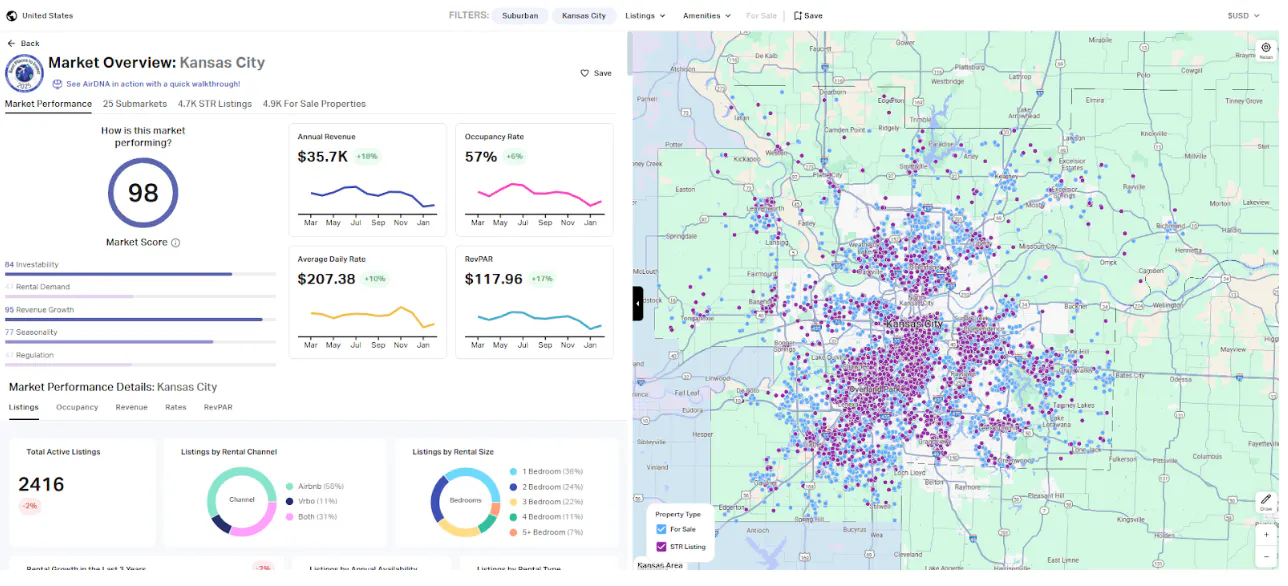1288x586 pixels.
Task: Open the 4.7K STR Listings tab
Action: tap(215, 104)
